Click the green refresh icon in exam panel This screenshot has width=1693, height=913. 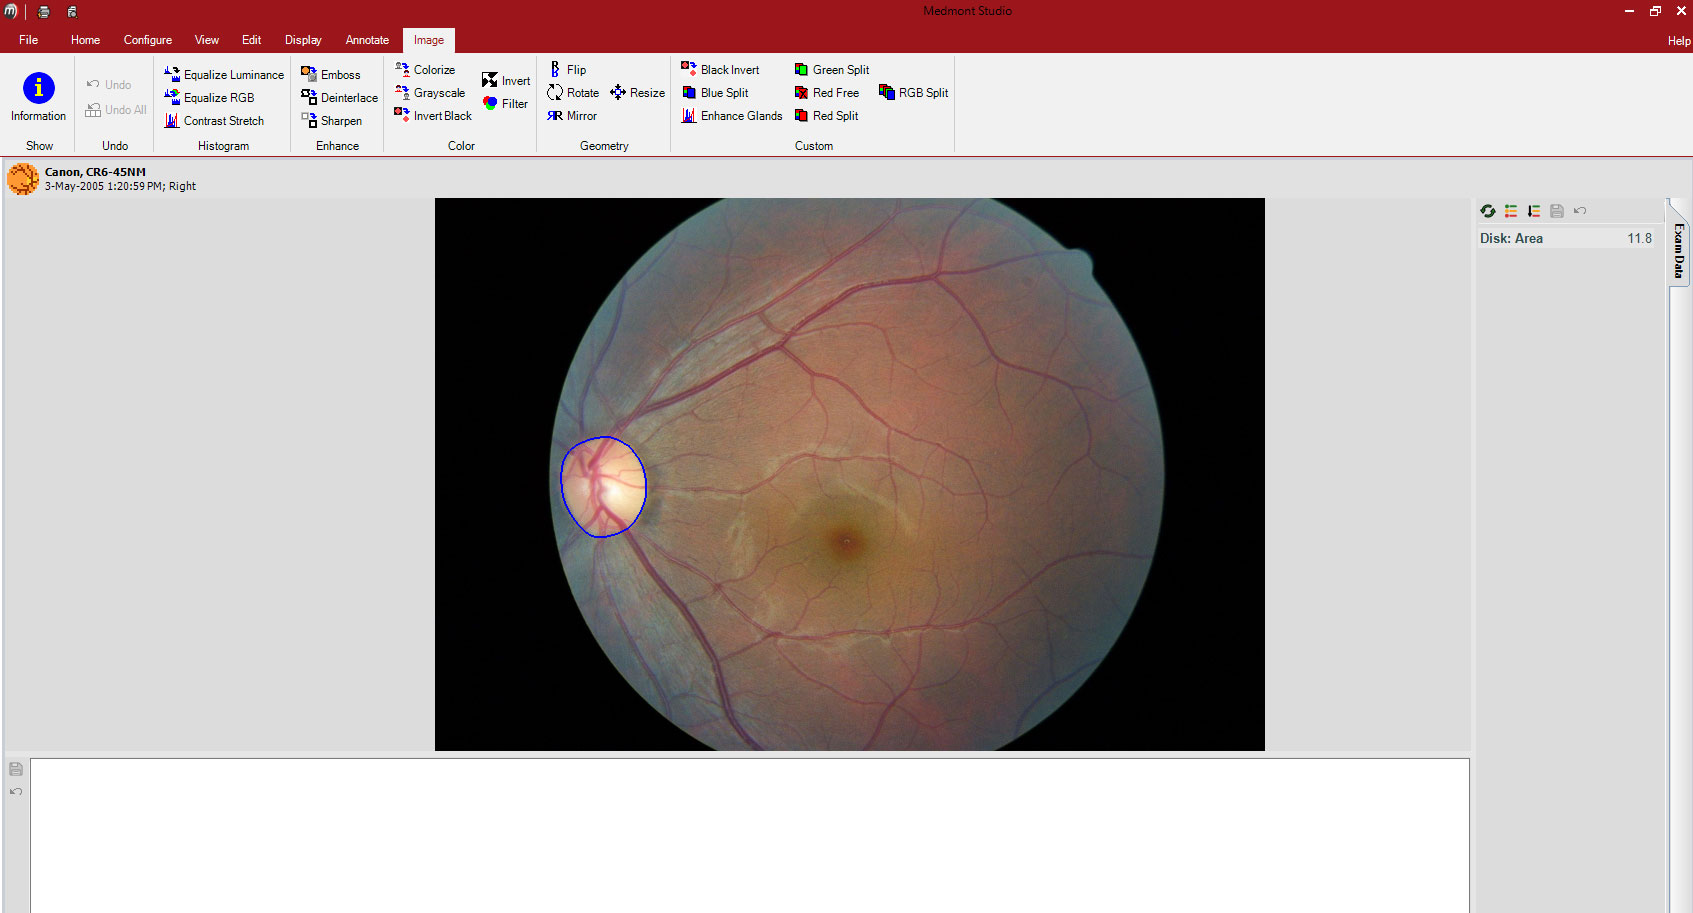[x=1488, y=211]
